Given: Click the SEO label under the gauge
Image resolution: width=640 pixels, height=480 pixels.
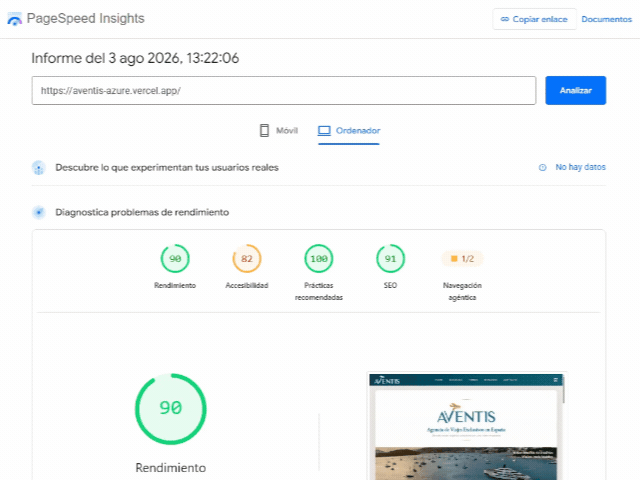Looking at the screenshot, I should 390,285.
